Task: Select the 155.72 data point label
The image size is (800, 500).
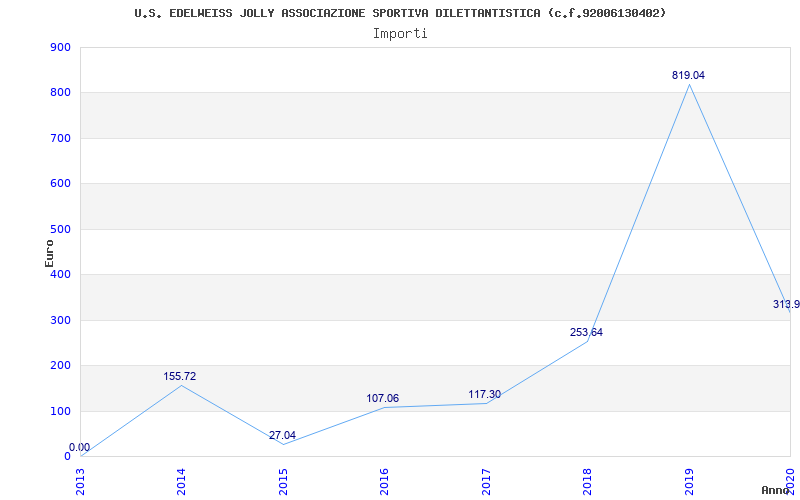Action: [180, 377]
